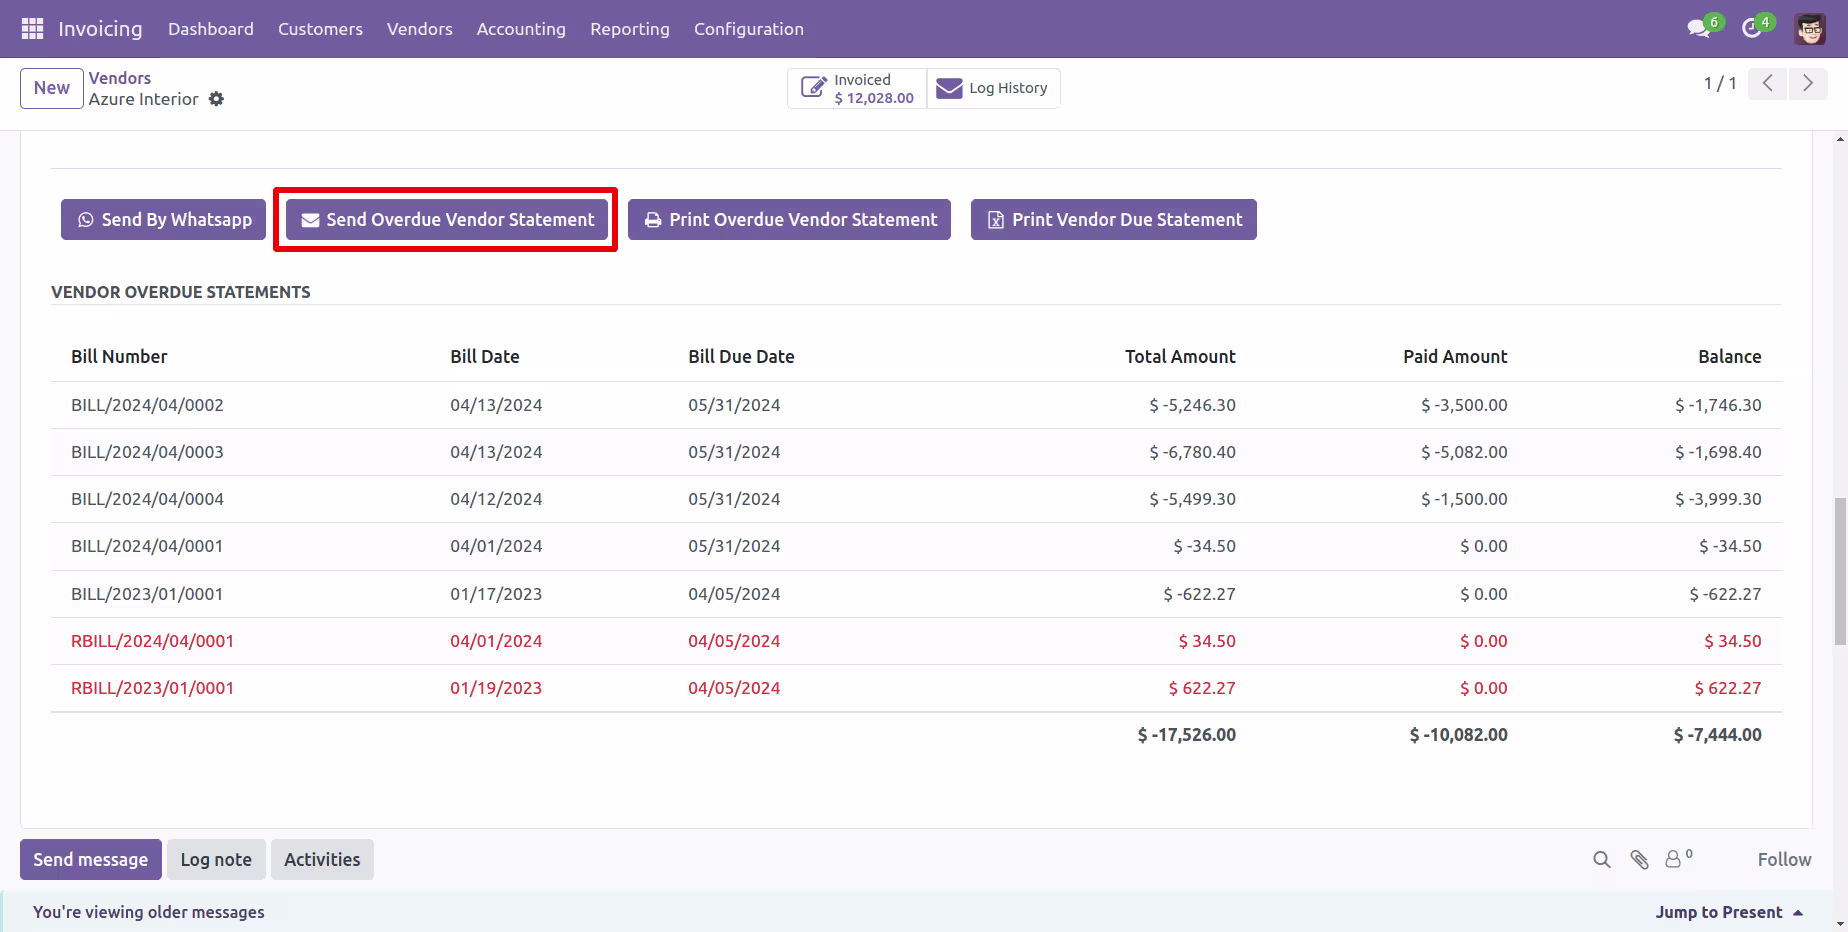
Task: Go to the next record arrow
Action: tap(1808, 84)
